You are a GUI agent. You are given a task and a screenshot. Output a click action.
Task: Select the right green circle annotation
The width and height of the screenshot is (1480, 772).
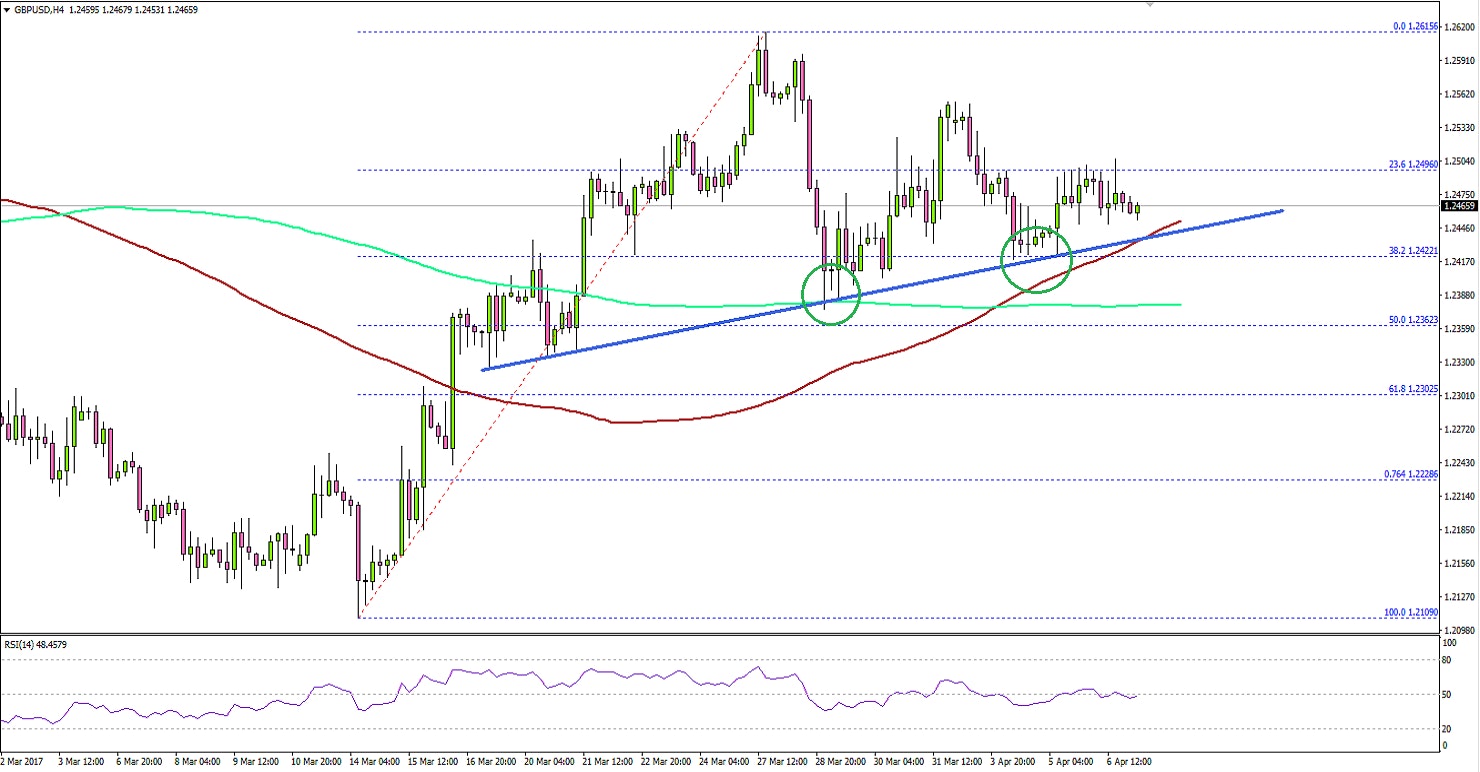pos(1037,260)
